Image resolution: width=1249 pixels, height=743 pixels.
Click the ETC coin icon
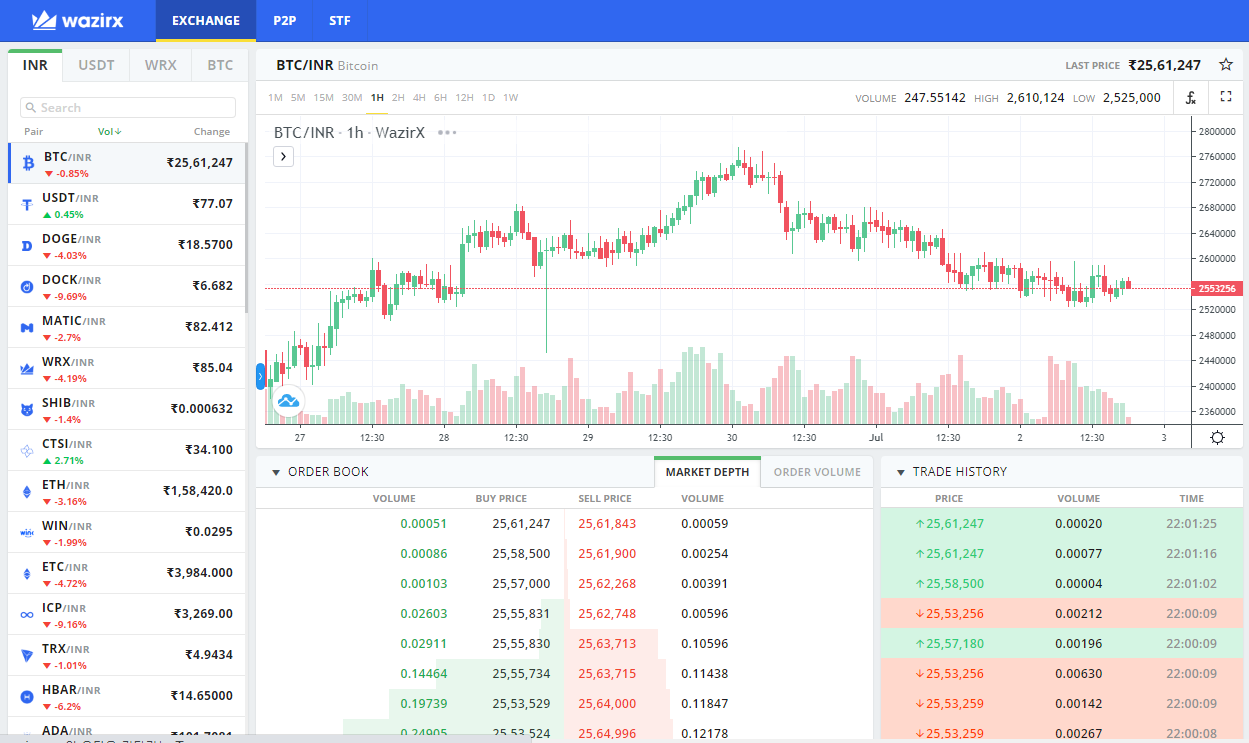pyautogui.click(x=27, y=573)
